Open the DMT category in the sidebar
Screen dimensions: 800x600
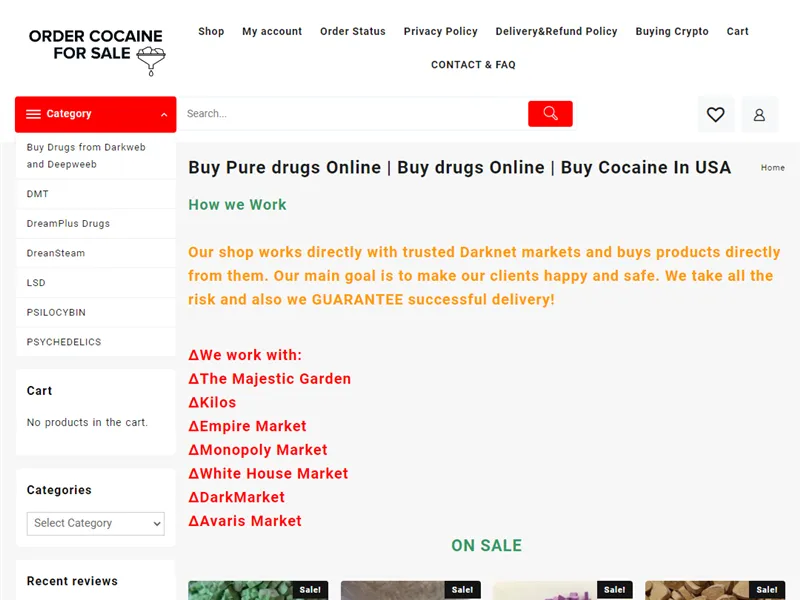click(x=36, y=193)
